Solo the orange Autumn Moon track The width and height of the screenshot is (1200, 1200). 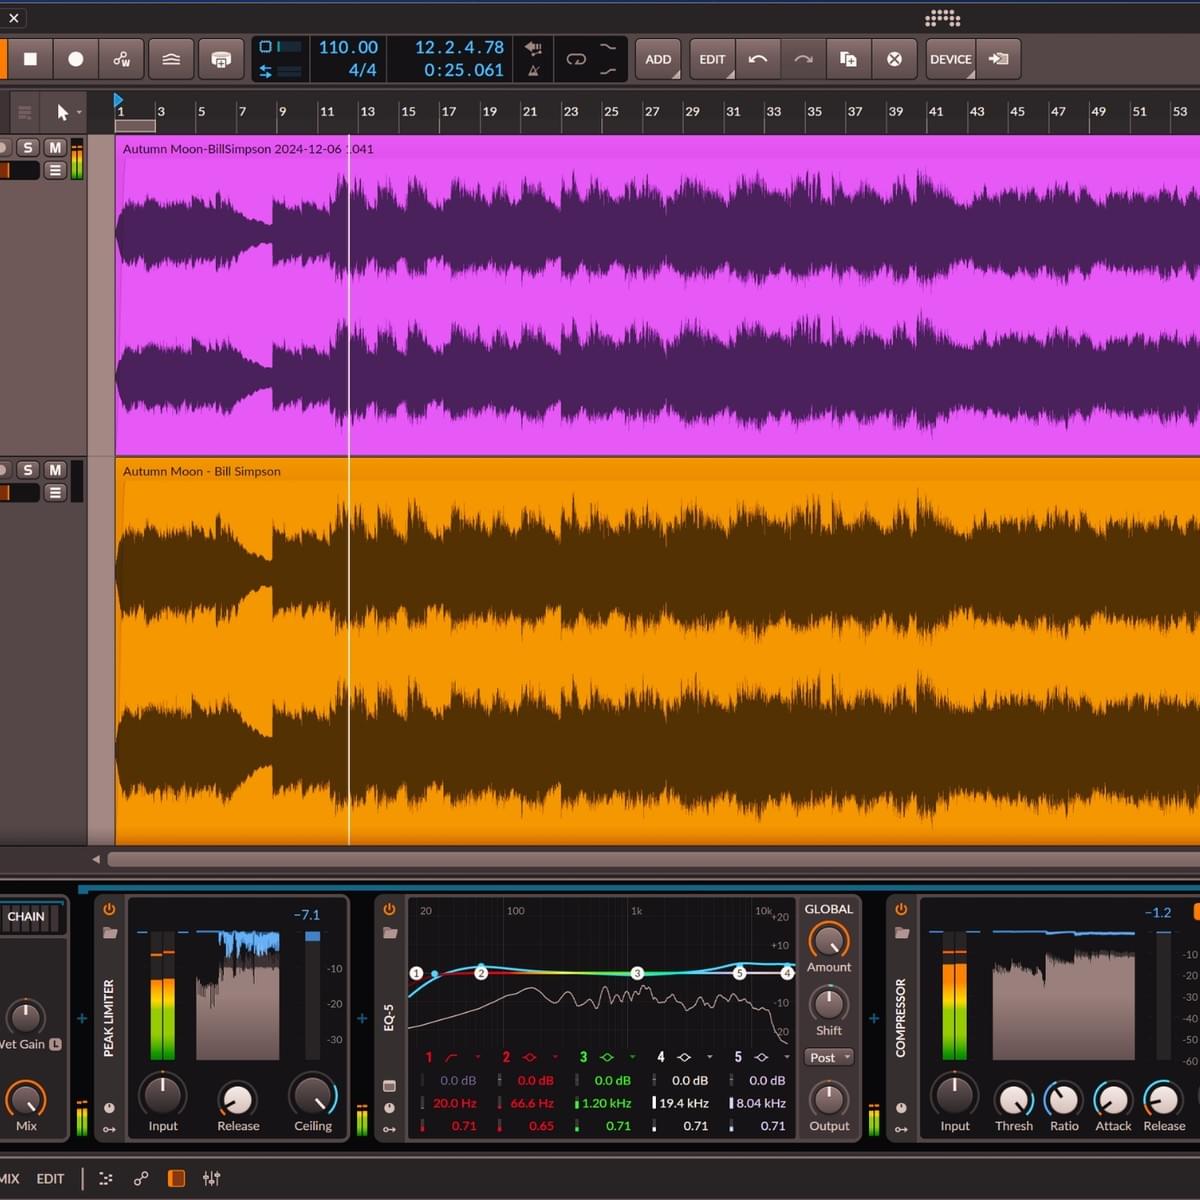tap(28, 470)
